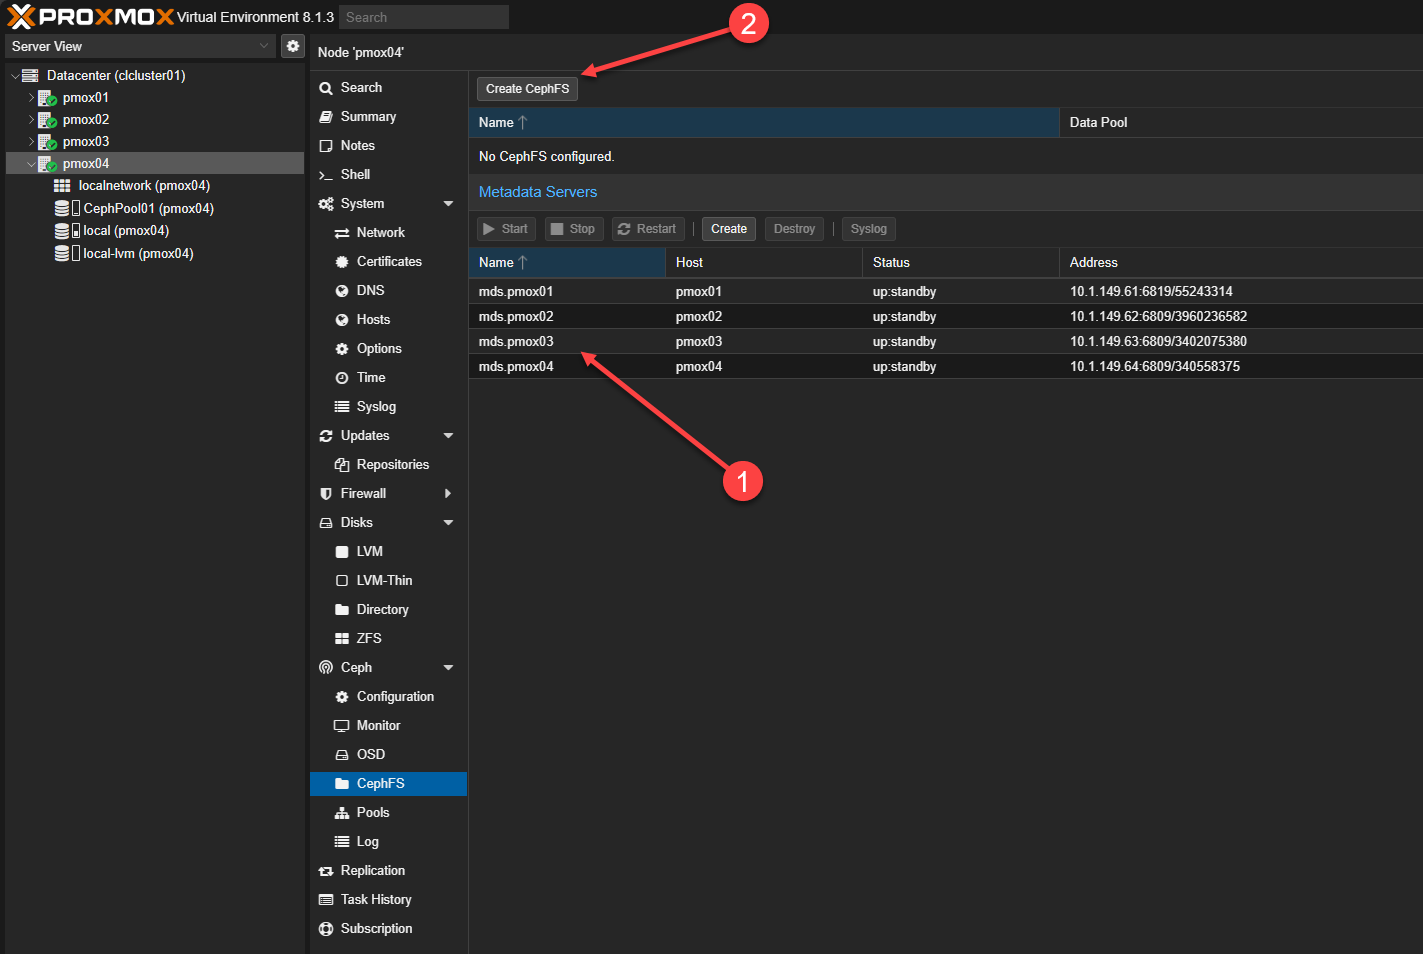Click the OSD drive icon

click(342, 755)
